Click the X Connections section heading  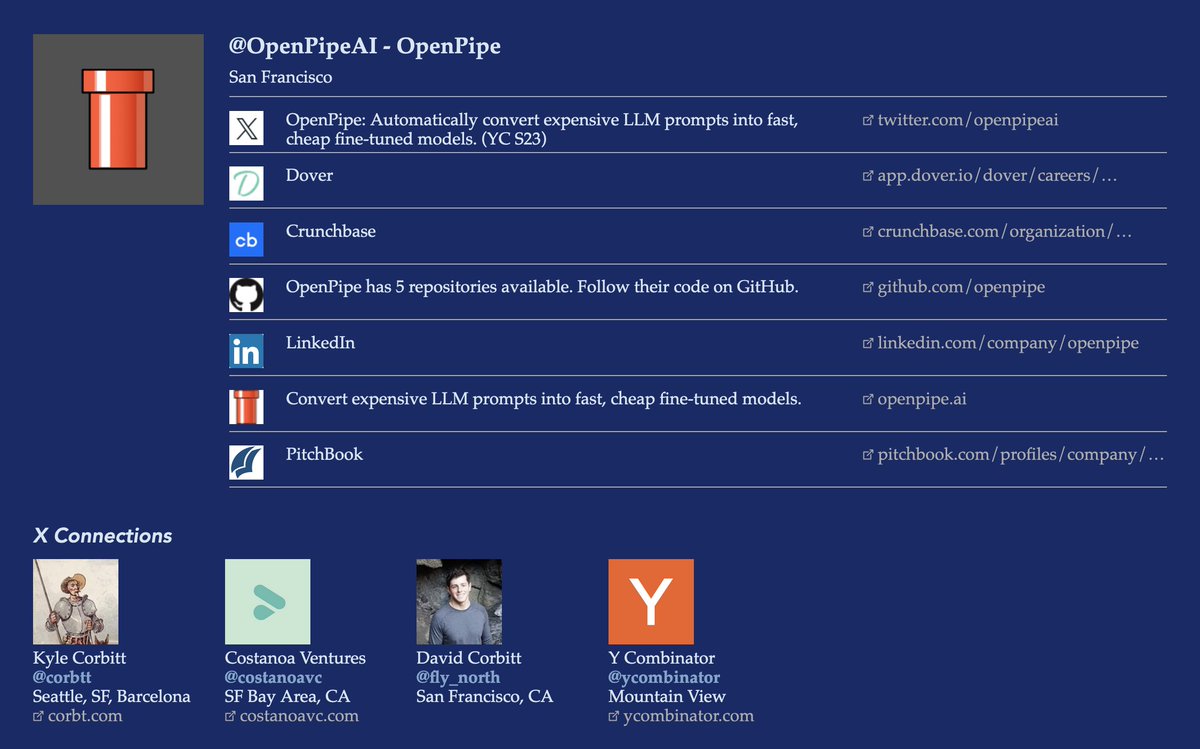pos(103,536)
